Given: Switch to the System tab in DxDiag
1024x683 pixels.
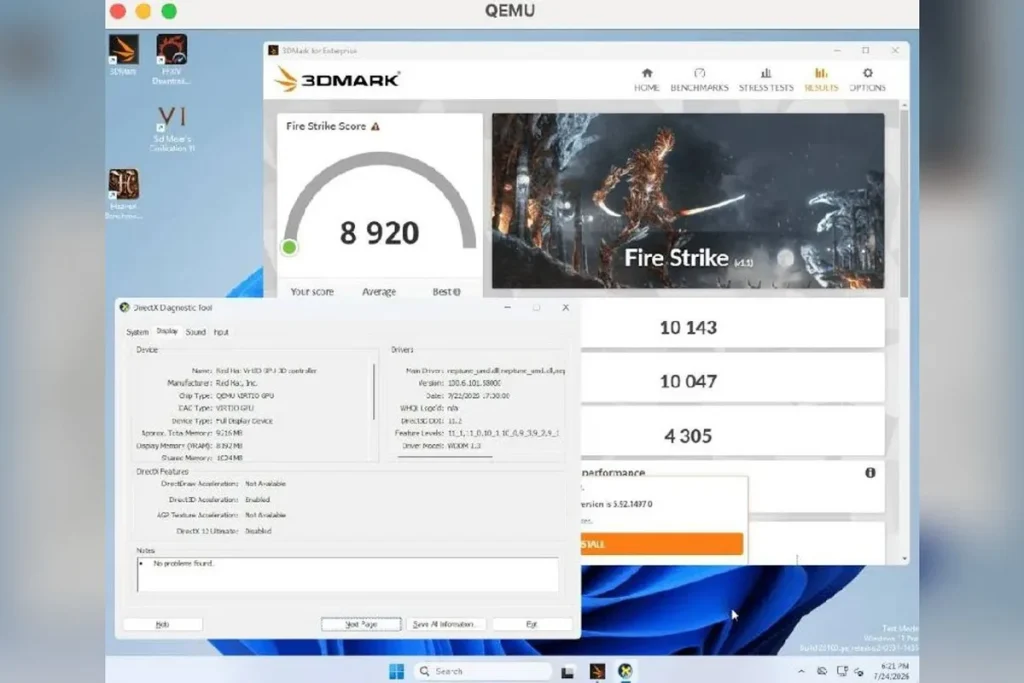Looking at the screenshot, I should coord(137,332).
